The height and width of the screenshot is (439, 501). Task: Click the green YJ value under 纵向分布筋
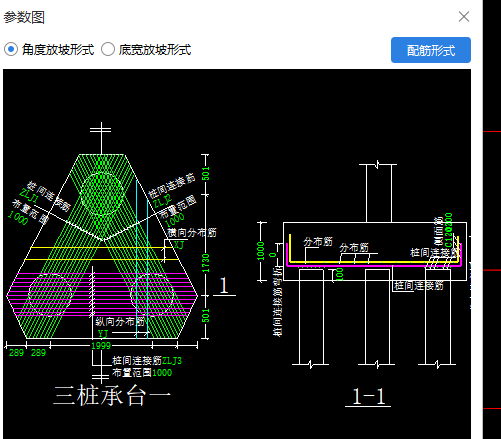(103, 333)
